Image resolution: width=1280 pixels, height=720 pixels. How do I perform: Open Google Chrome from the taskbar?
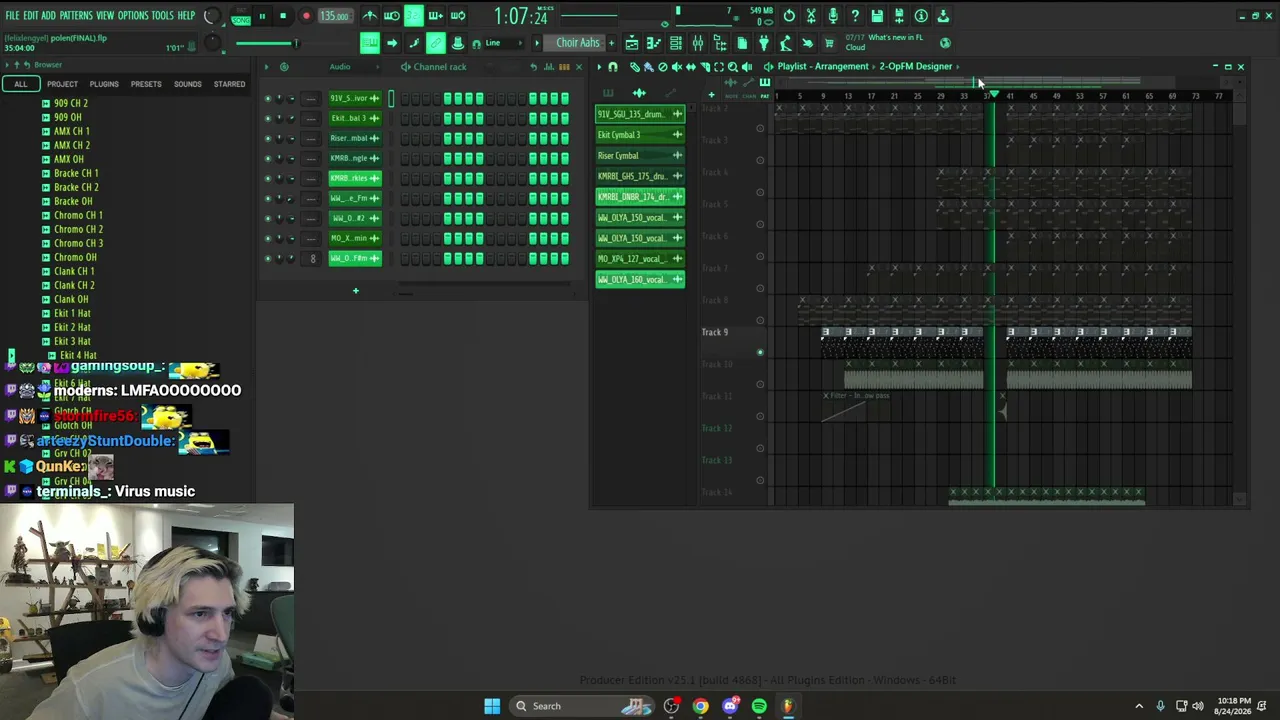pyautogui.click(x=700, y=706)
